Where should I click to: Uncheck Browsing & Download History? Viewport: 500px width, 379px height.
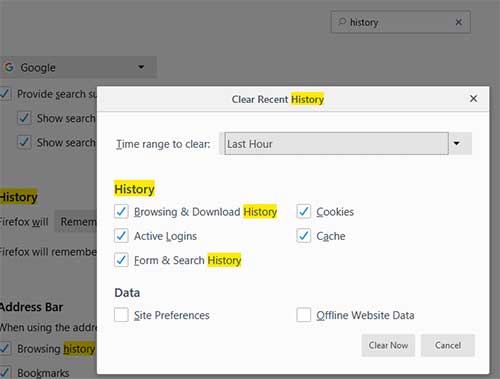[121, 212]
